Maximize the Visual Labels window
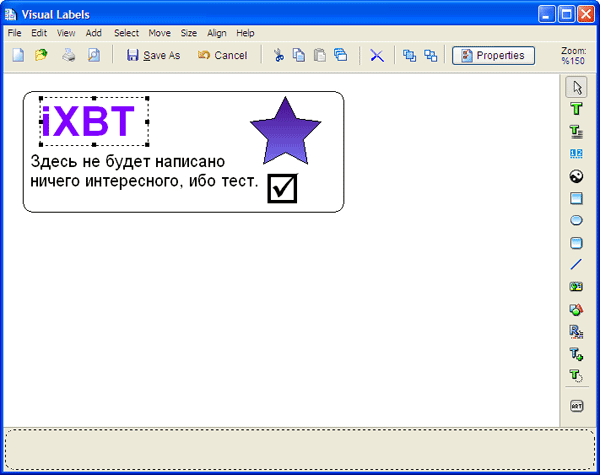Viewport: 600px width, 475px height. coord(566,15)
